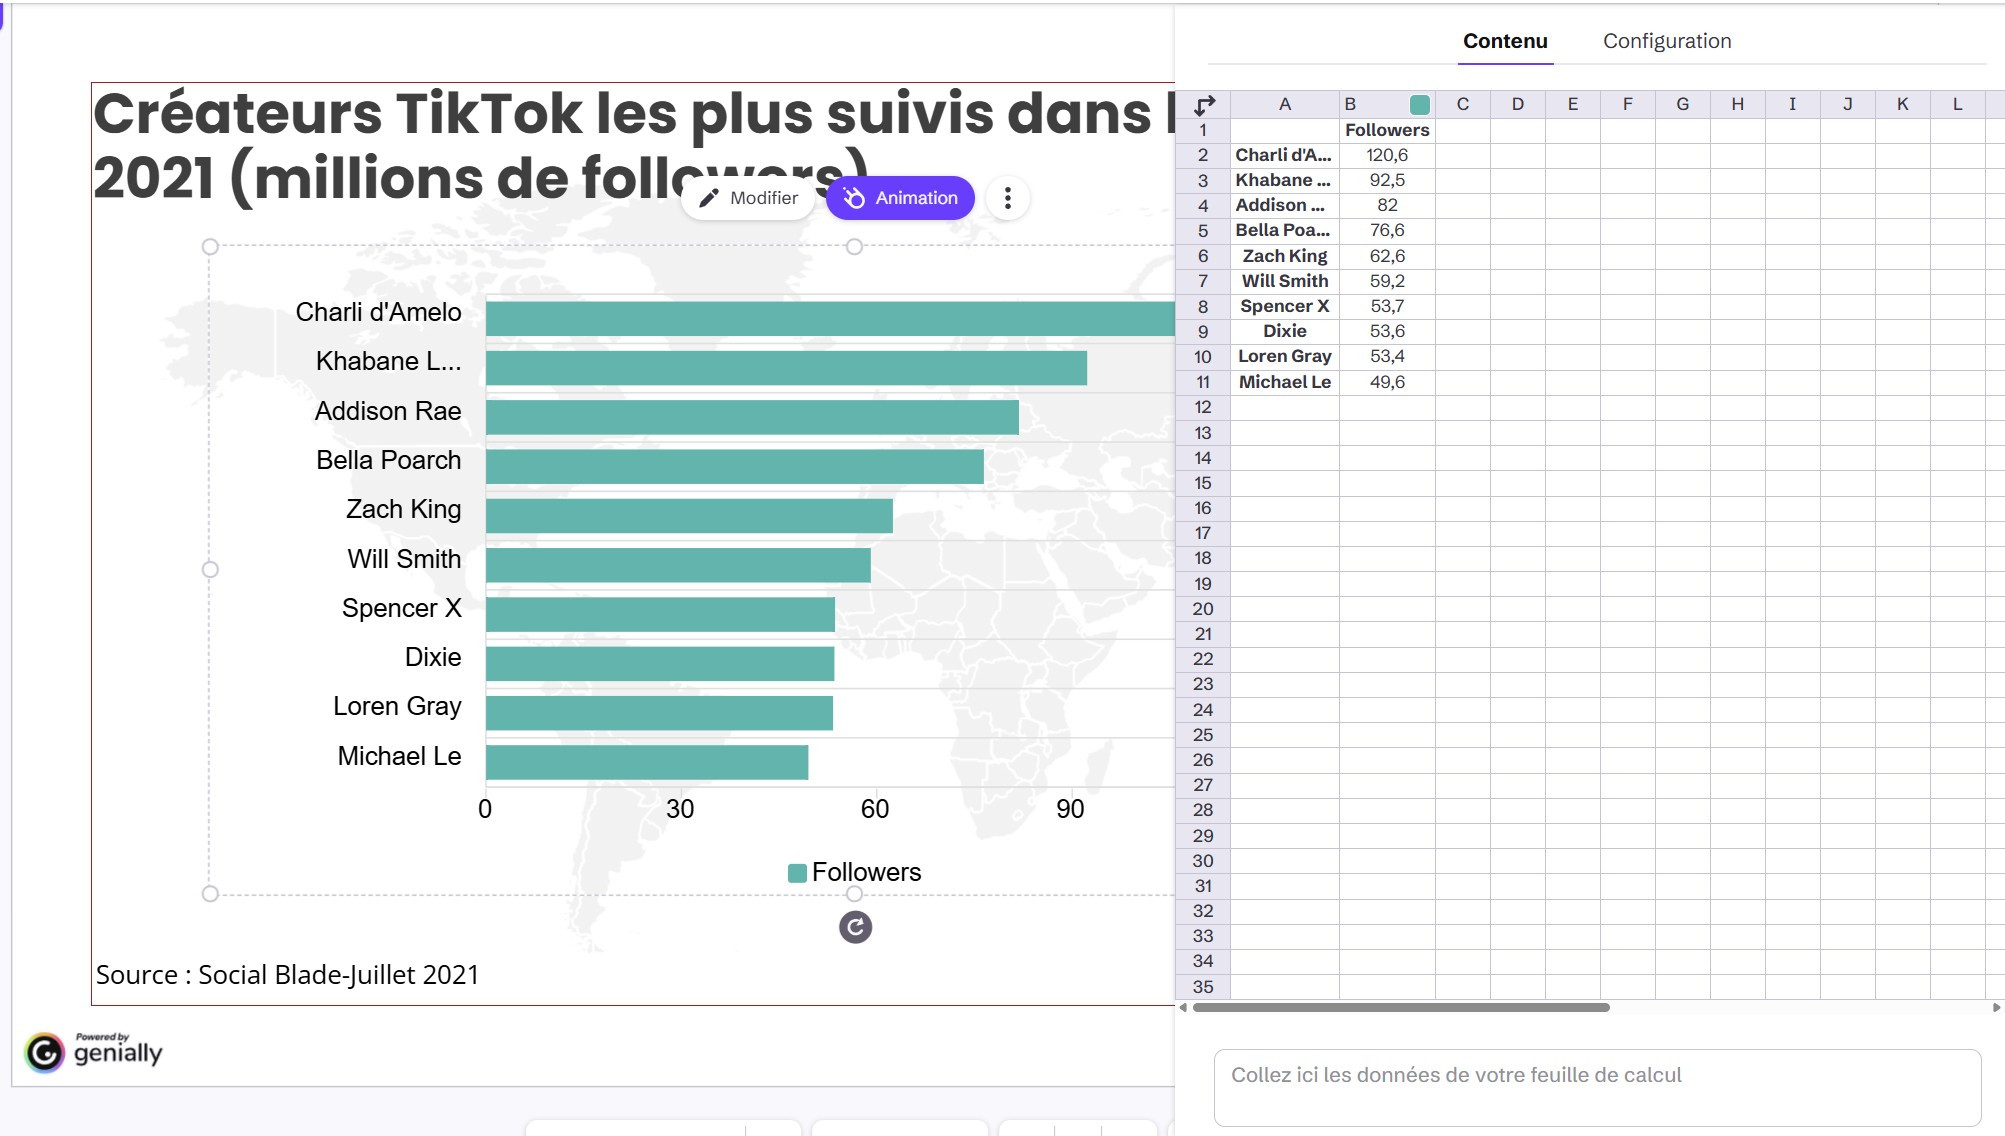Select the Dixie spreadsheet cell
Viewport: 2005px width, 1136px height.
(1285, 331)
